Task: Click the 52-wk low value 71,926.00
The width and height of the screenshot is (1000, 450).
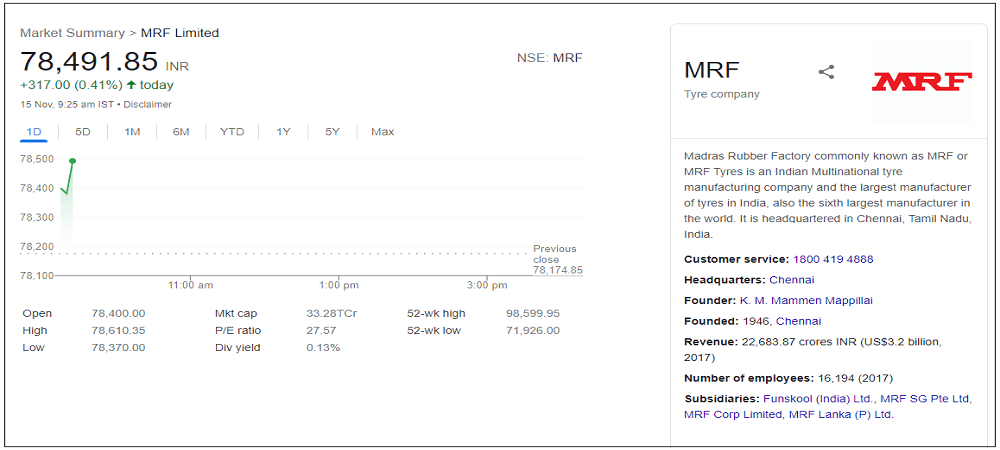Action: (533, 331)
